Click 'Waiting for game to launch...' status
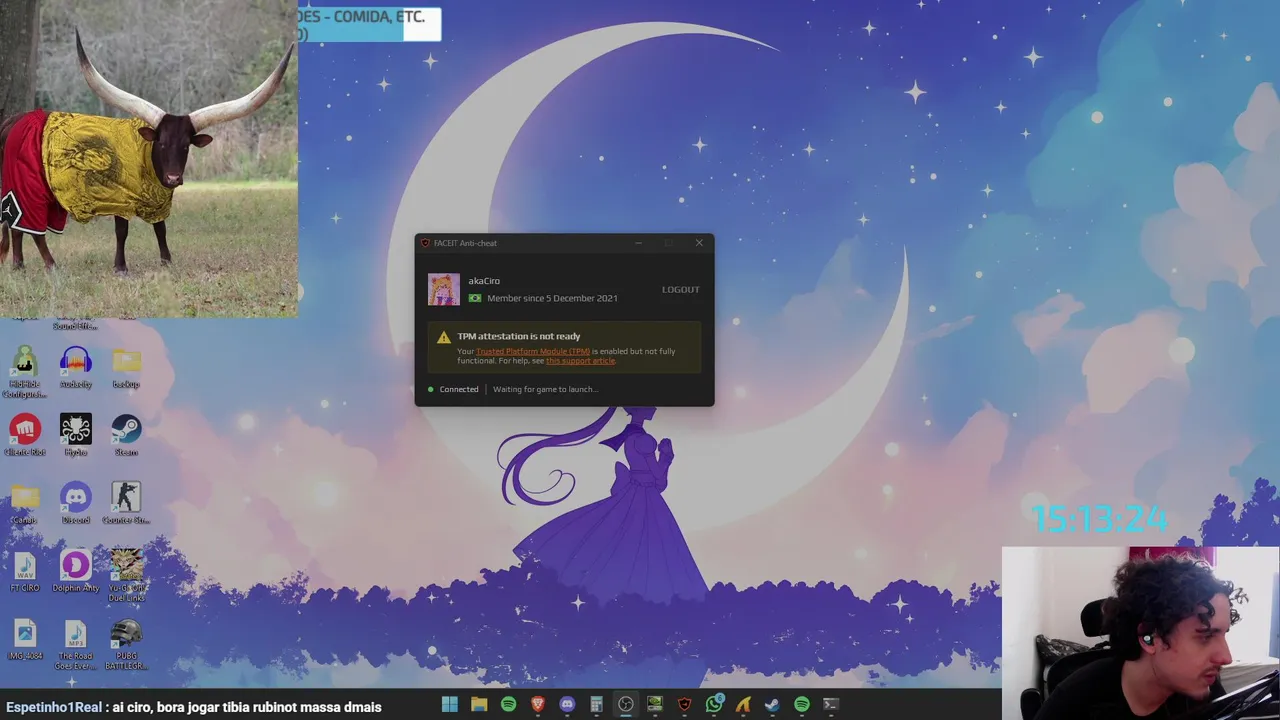 tap(545, 389)
